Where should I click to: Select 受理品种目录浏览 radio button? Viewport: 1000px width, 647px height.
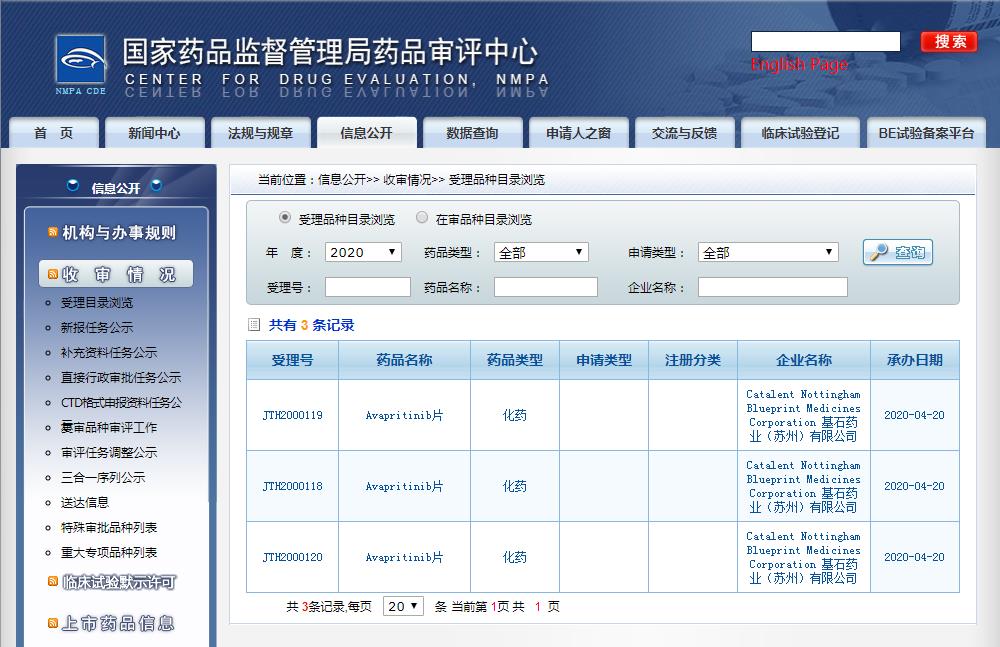285,218
